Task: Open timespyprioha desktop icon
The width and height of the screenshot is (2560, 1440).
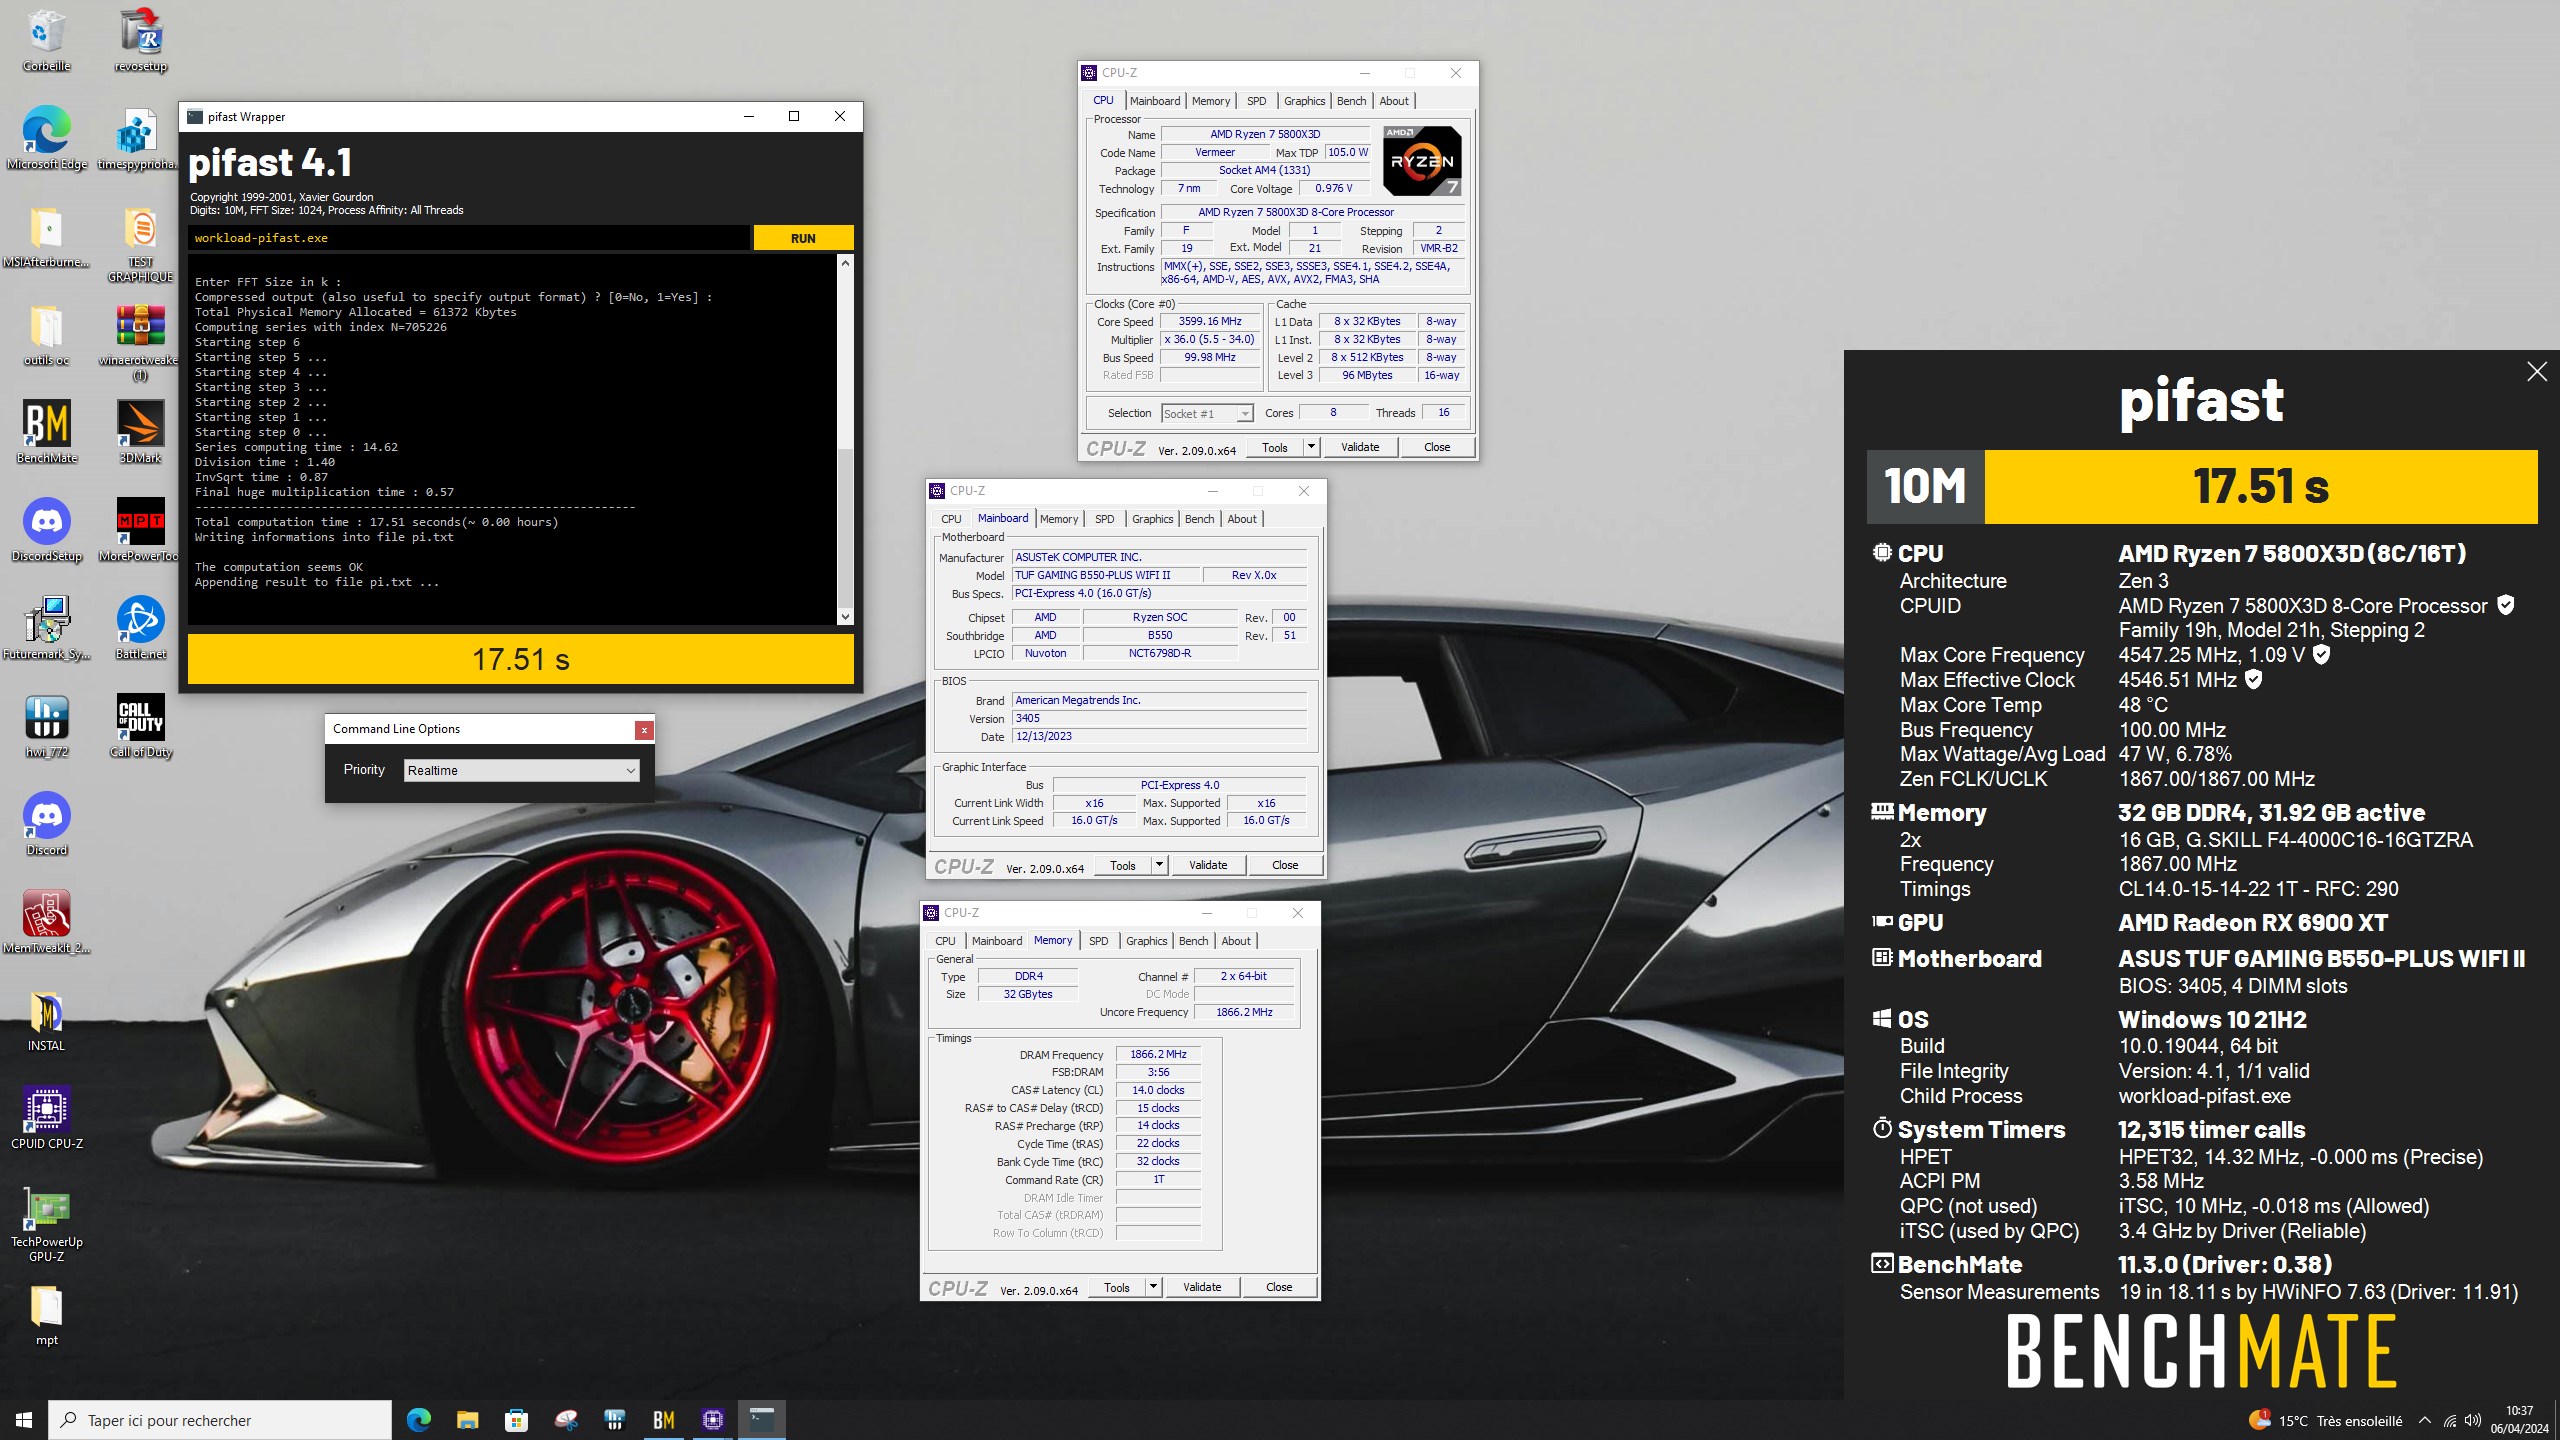Action: [140, 138]
